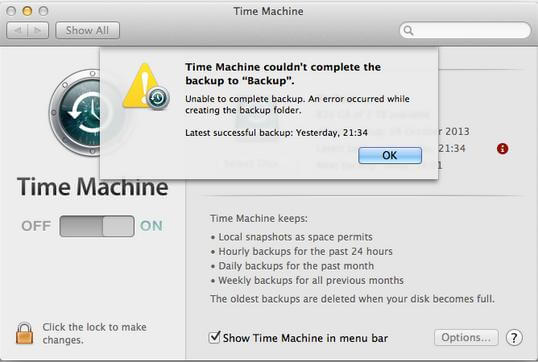
Task: Click 'Local snapshots as space permits' line
Action: 295,237
